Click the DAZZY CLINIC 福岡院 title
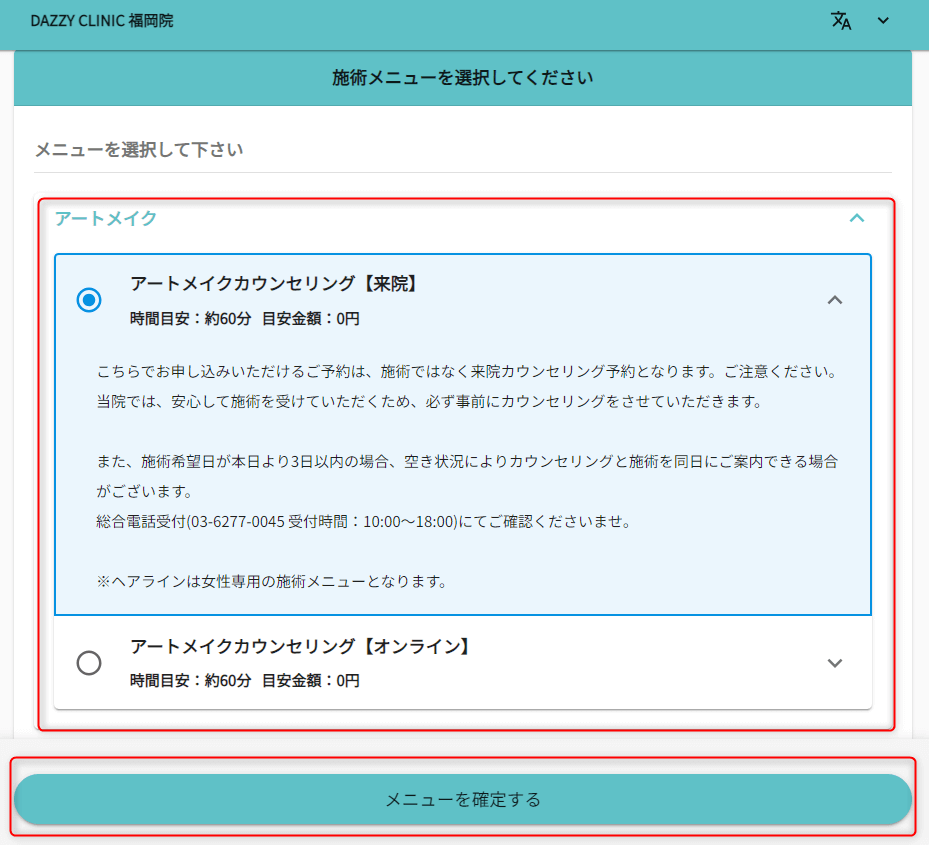 [102, 21]
